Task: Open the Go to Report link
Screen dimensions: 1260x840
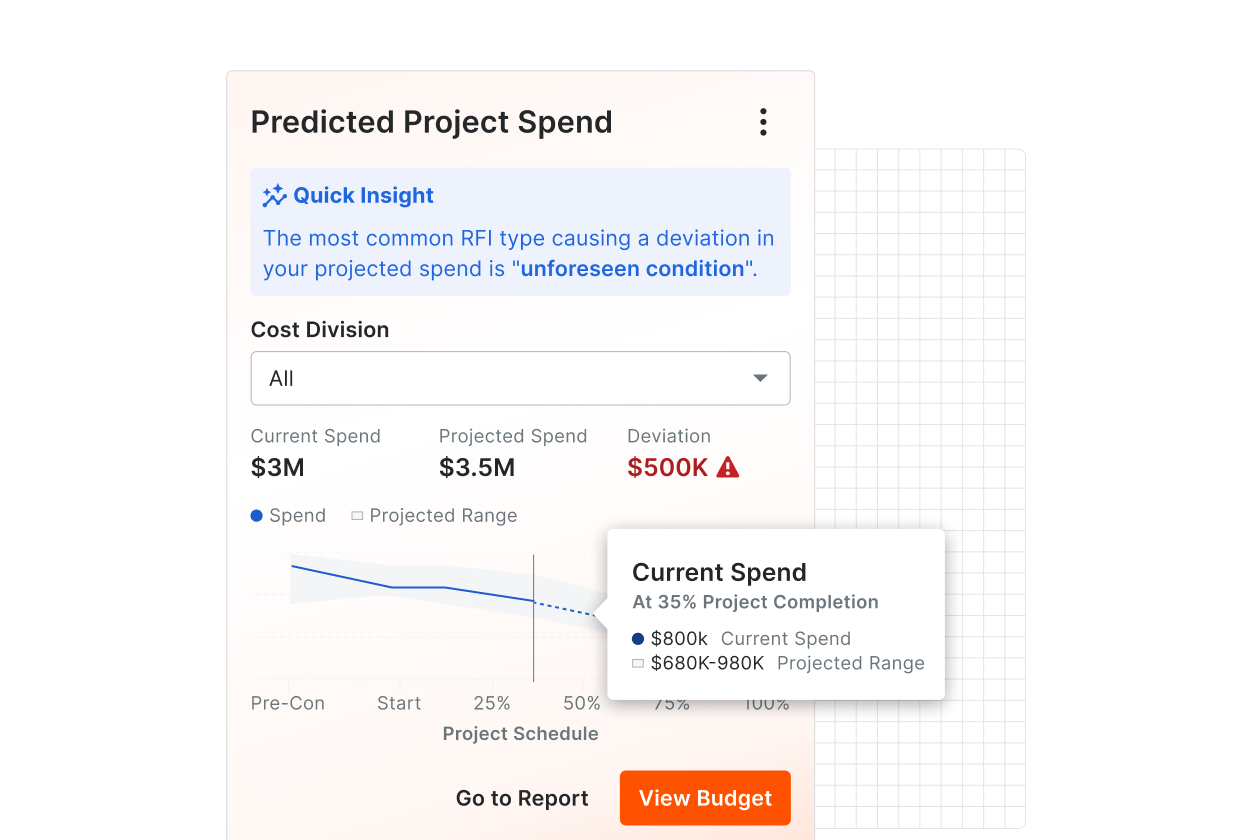Action: click(521, 797)
